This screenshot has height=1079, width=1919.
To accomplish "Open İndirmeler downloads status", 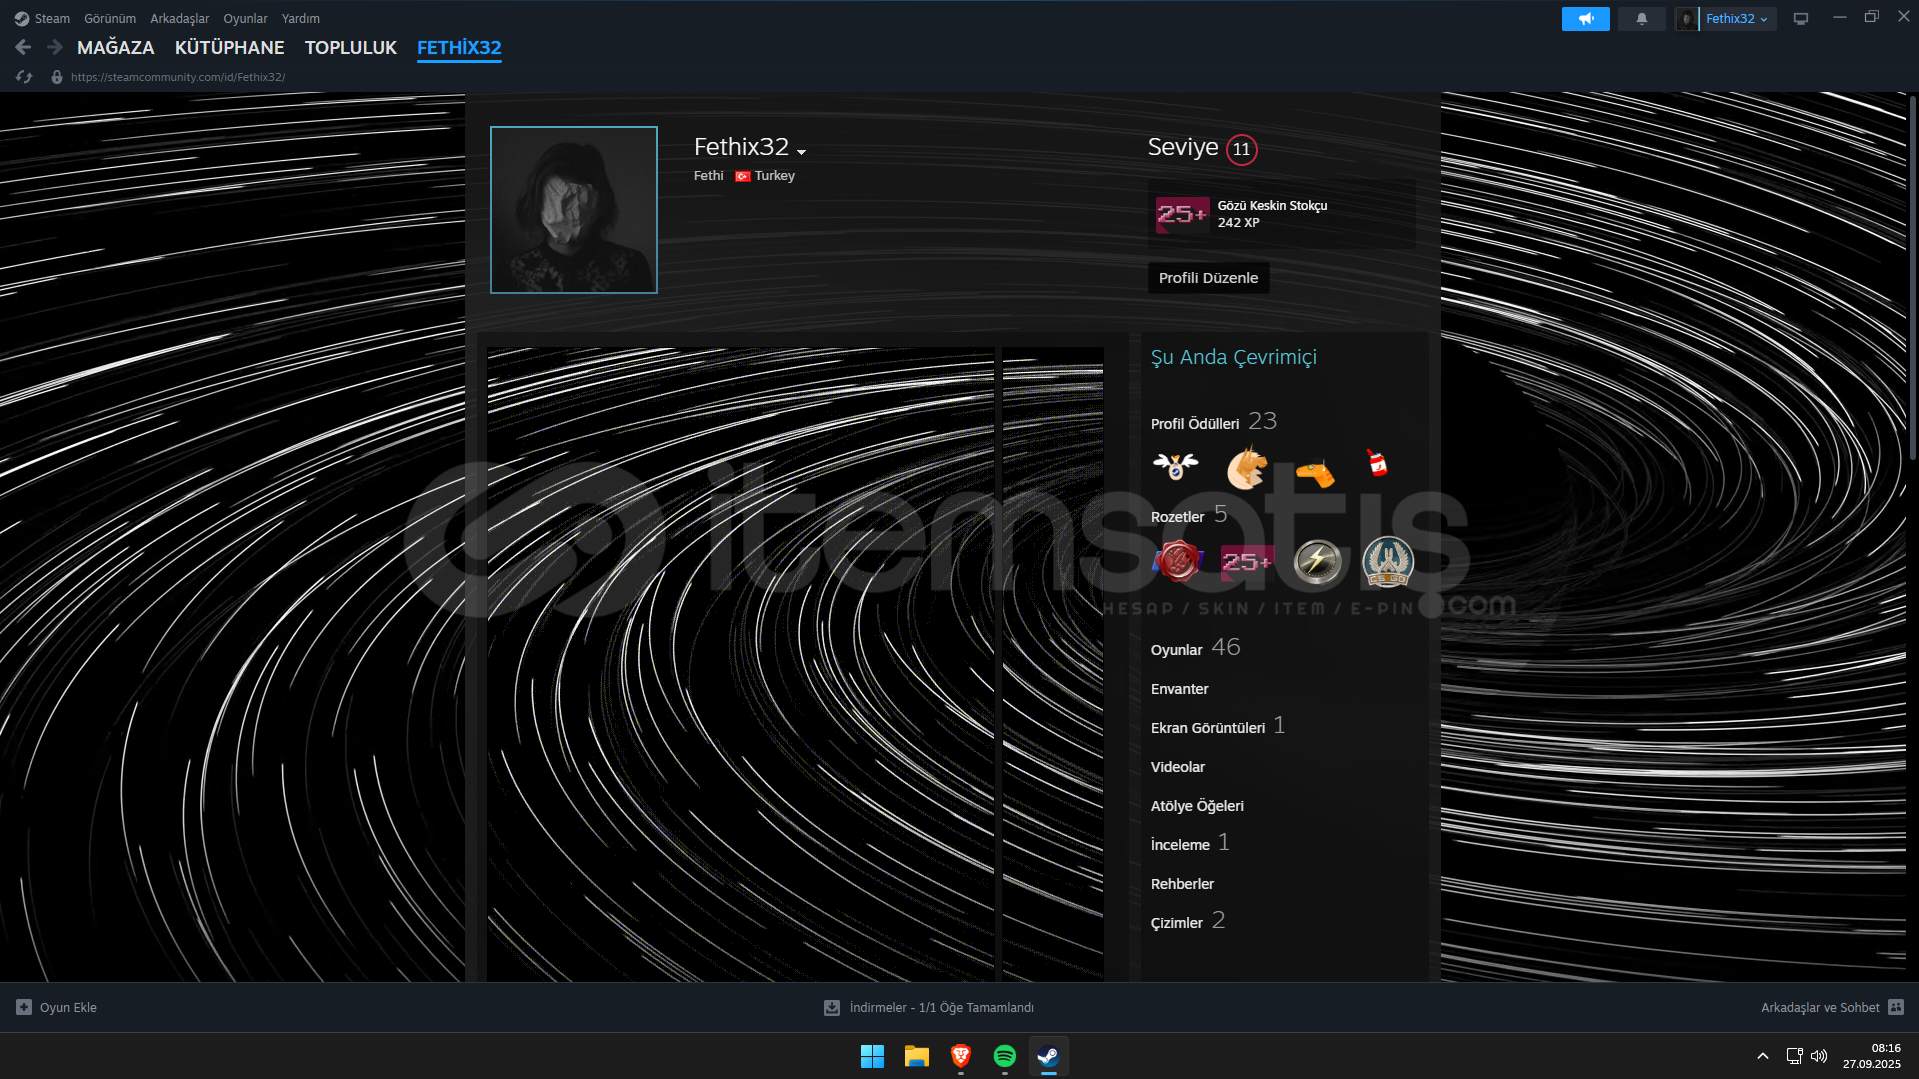I will (x=941, y=1007).
